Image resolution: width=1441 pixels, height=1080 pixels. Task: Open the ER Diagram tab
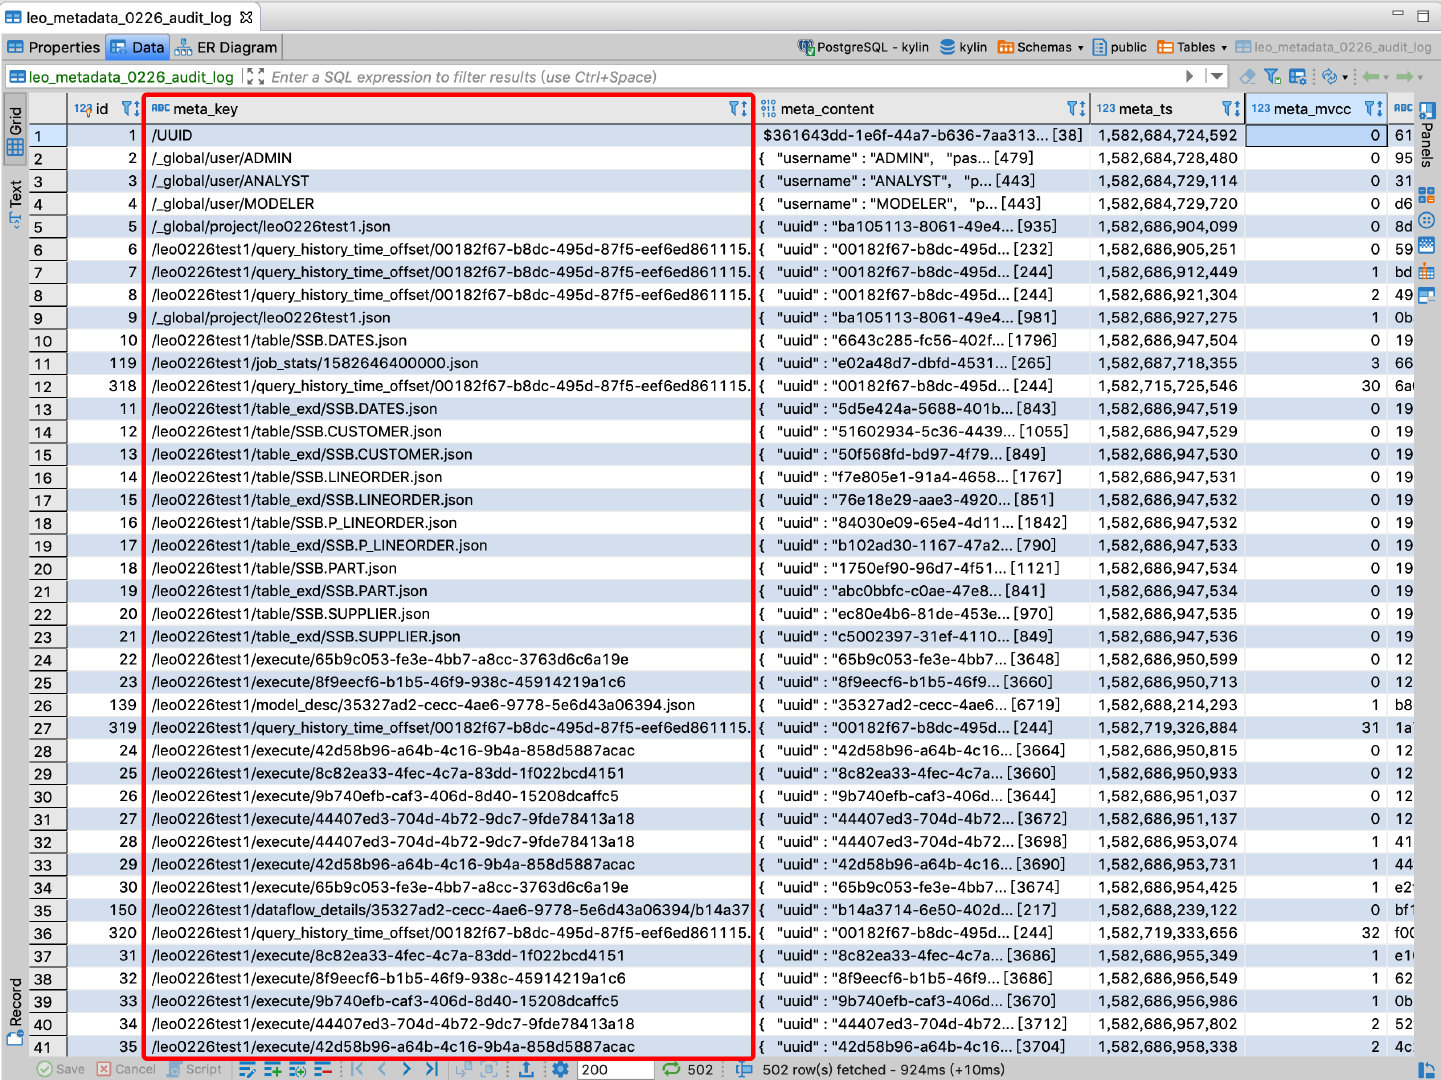[226, 47]
